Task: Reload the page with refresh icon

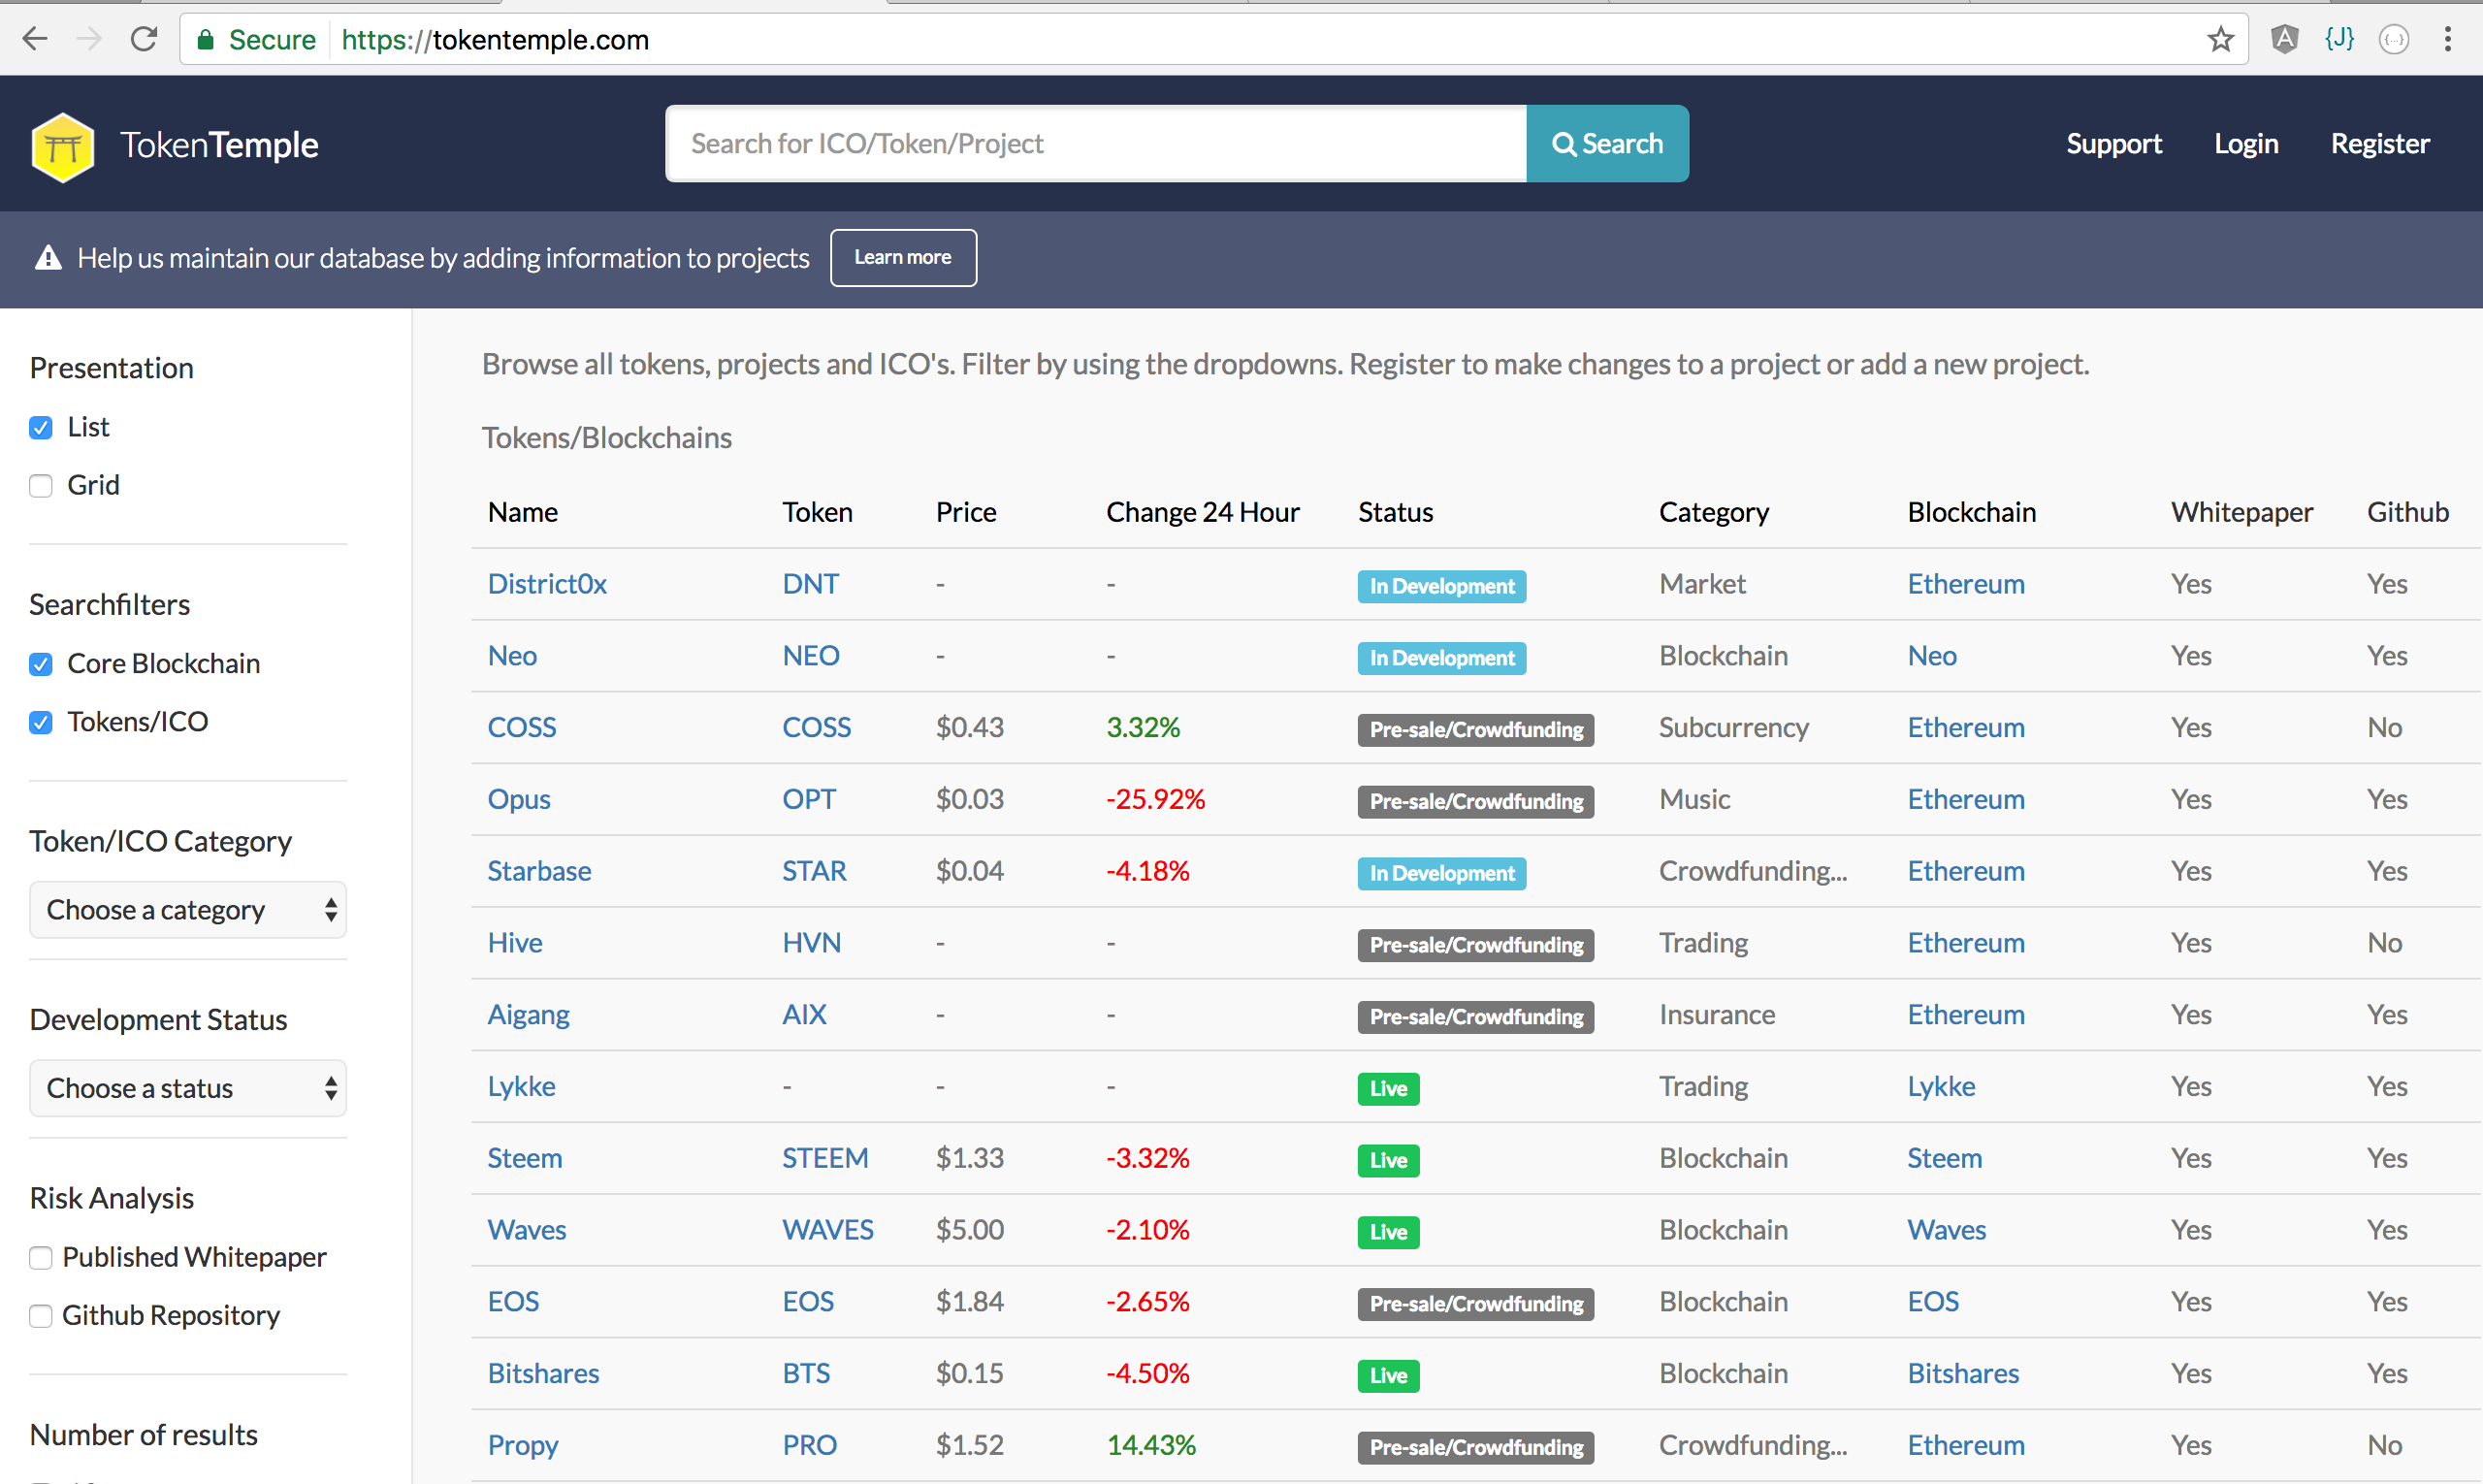Action: pyautogui.click(x=144, y=40)
